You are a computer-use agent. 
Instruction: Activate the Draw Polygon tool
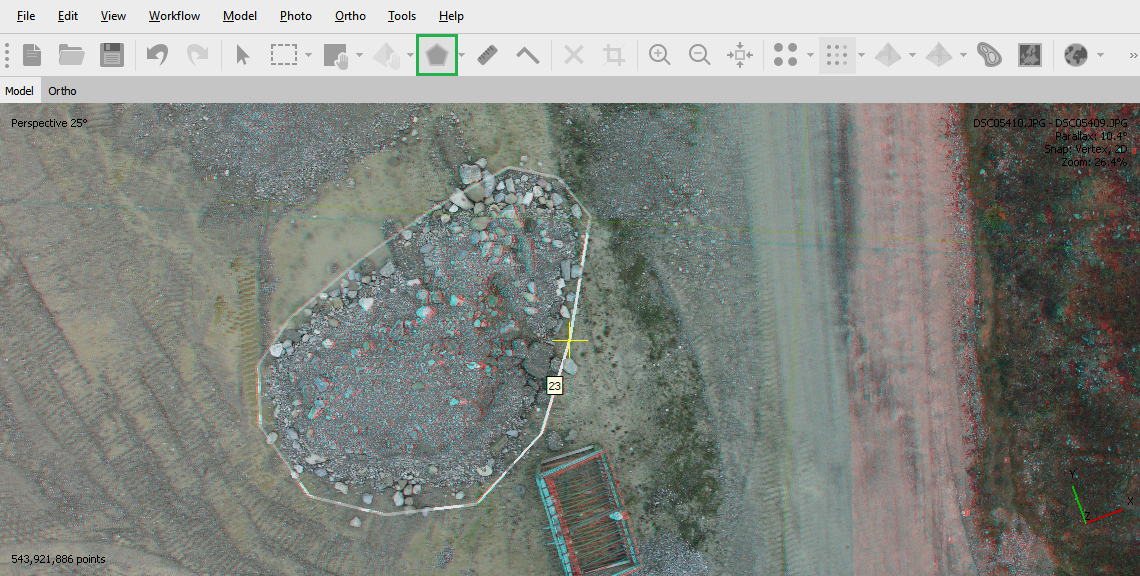click(436, 55)
